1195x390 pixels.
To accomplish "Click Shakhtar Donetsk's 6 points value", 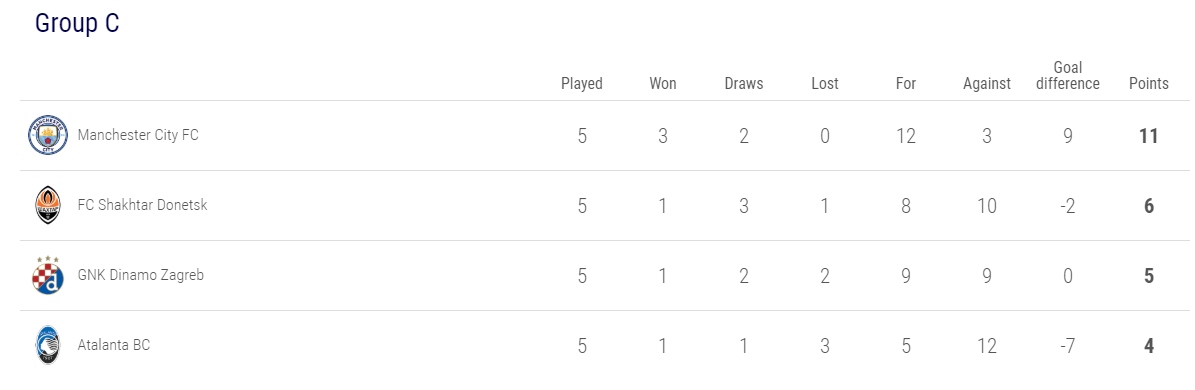I will point(1149,206).
